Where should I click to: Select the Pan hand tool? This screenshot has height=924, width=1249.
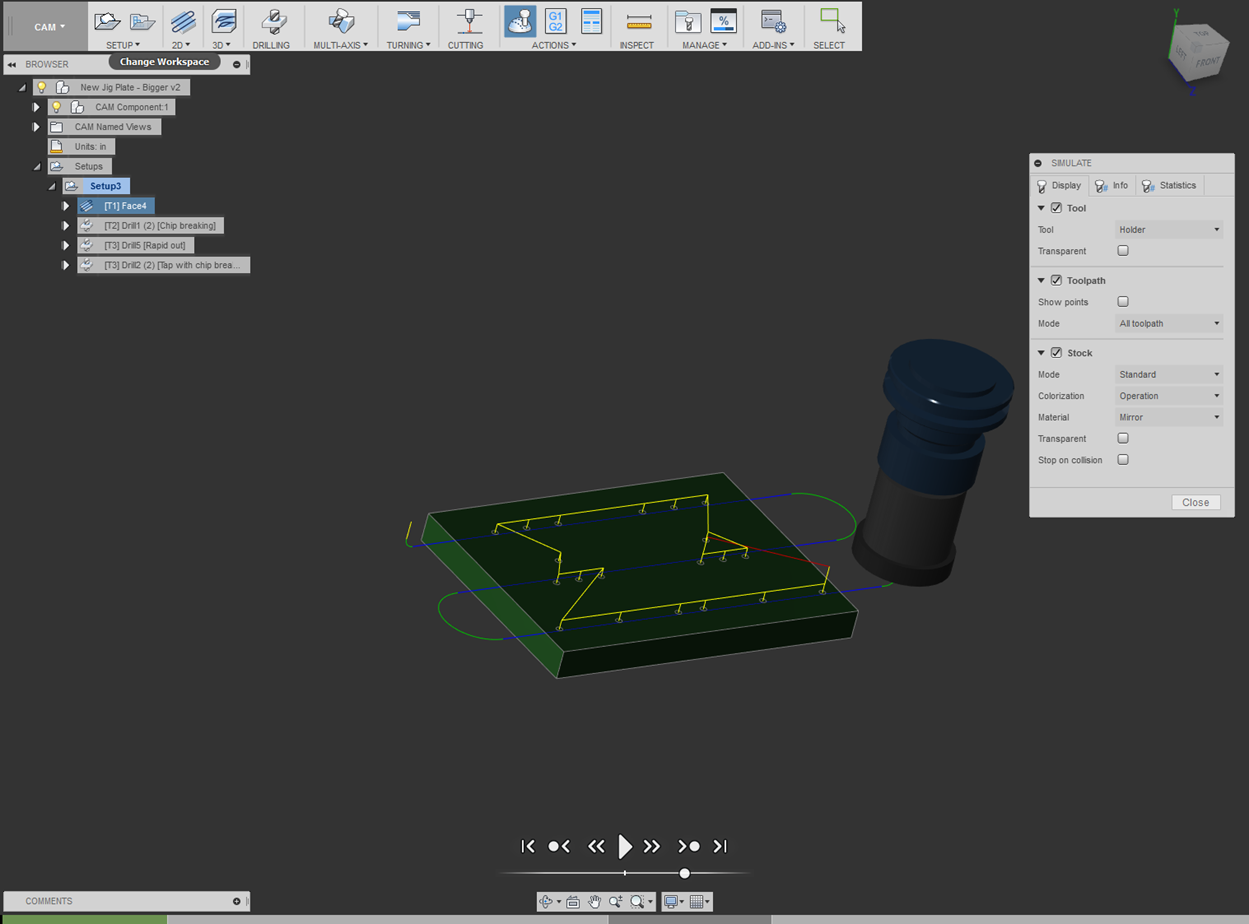pyautogui.click(x=594, y=902)
